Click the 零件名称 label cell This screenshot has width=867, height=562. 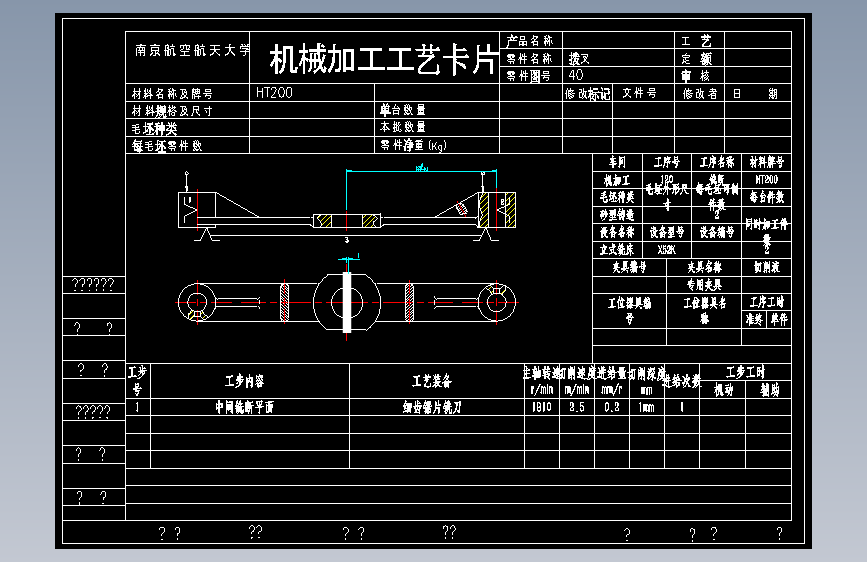tap(530, 58)
